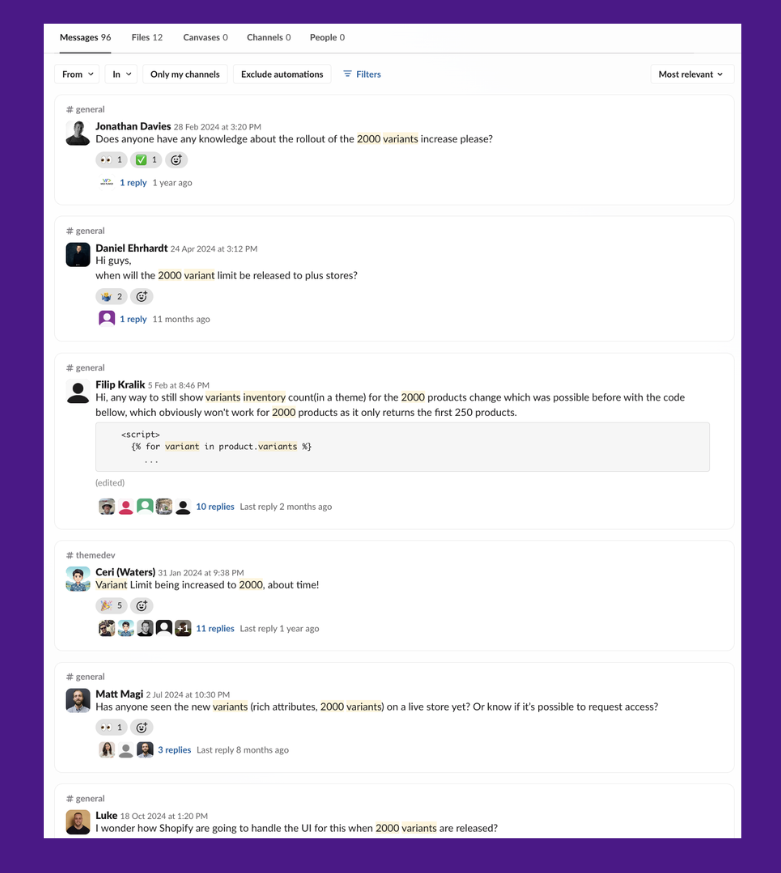Open the Filters icon button

tap(362, 74)
